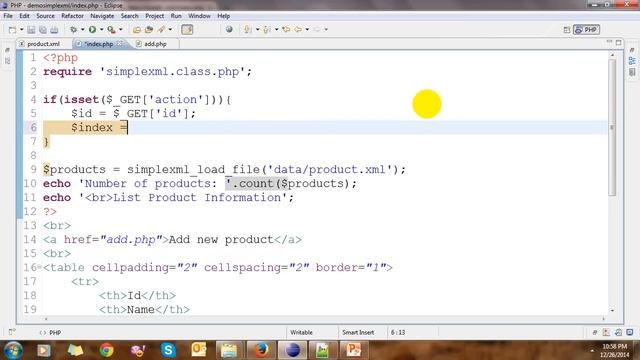Click the New file toolbar icon

(13, 30)
